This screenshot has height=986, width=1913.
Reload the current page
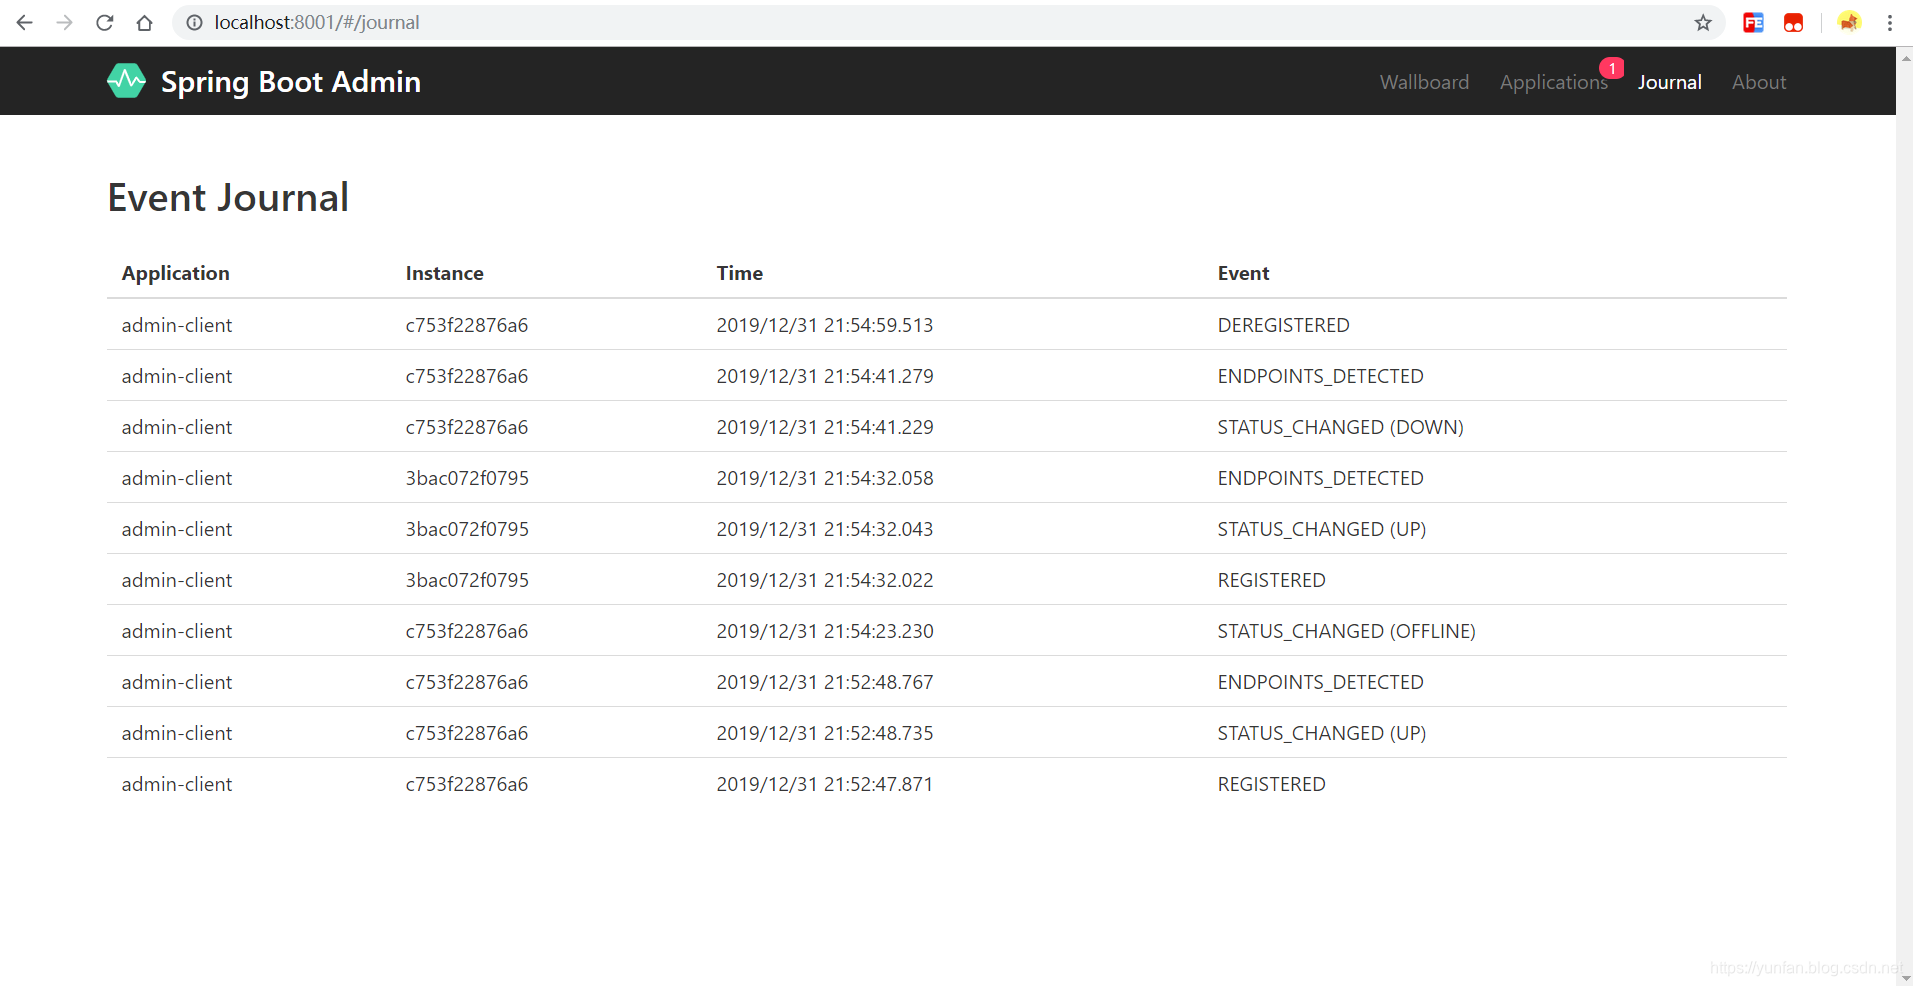(105, 23)
